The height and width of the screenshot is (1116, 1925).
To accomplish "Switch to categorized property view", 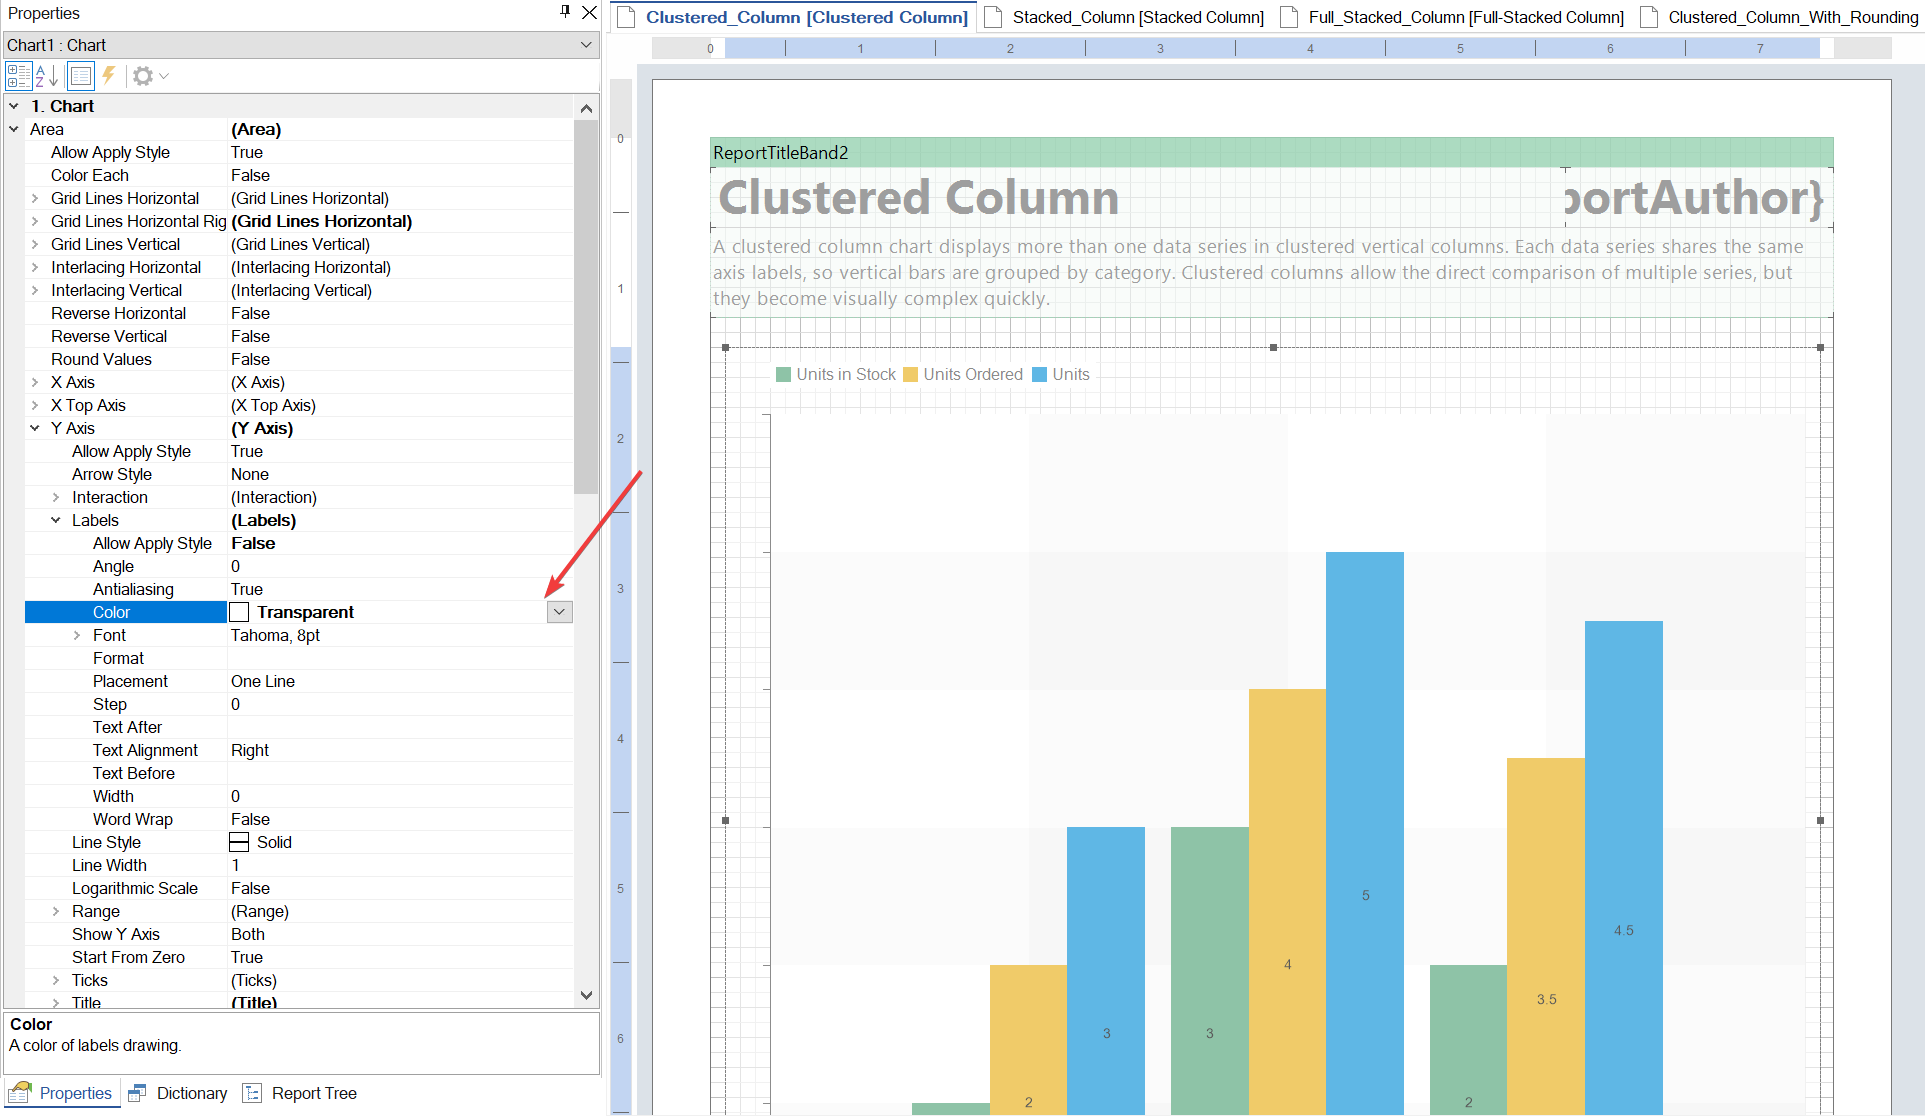I will click(x=18, y=76).
